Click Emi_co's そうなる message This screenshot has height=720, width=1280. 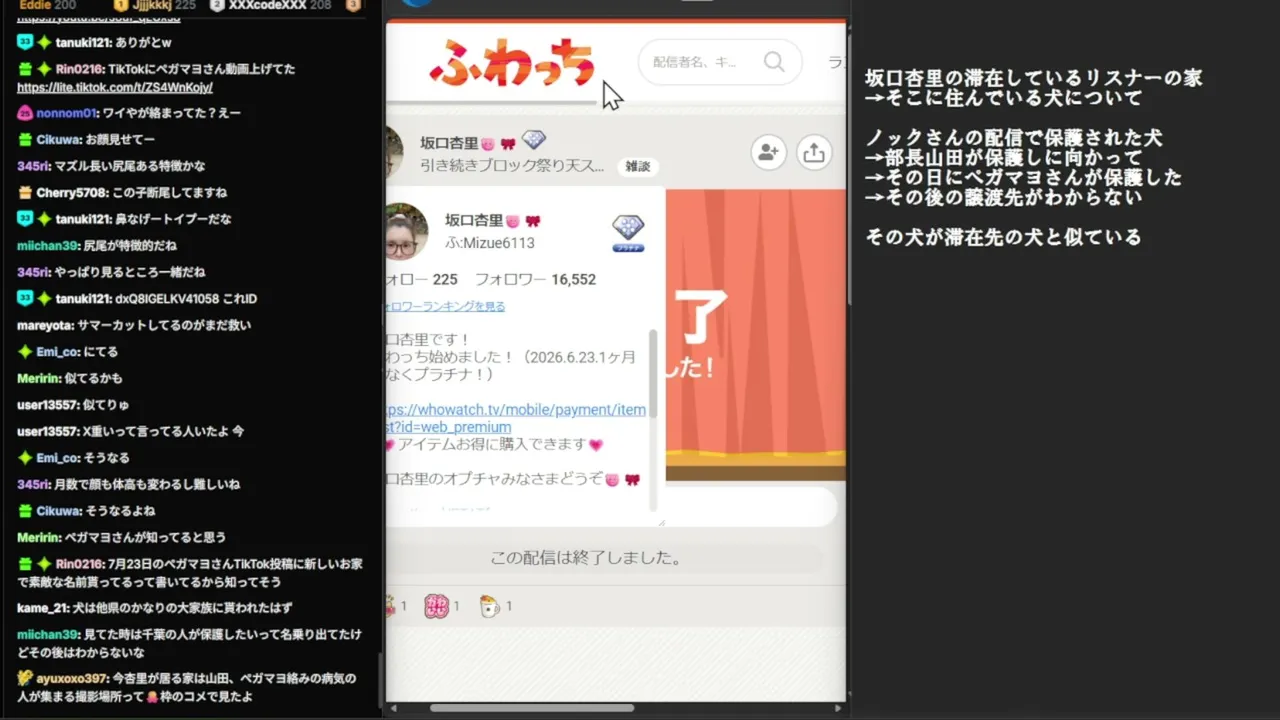(107, 458)
